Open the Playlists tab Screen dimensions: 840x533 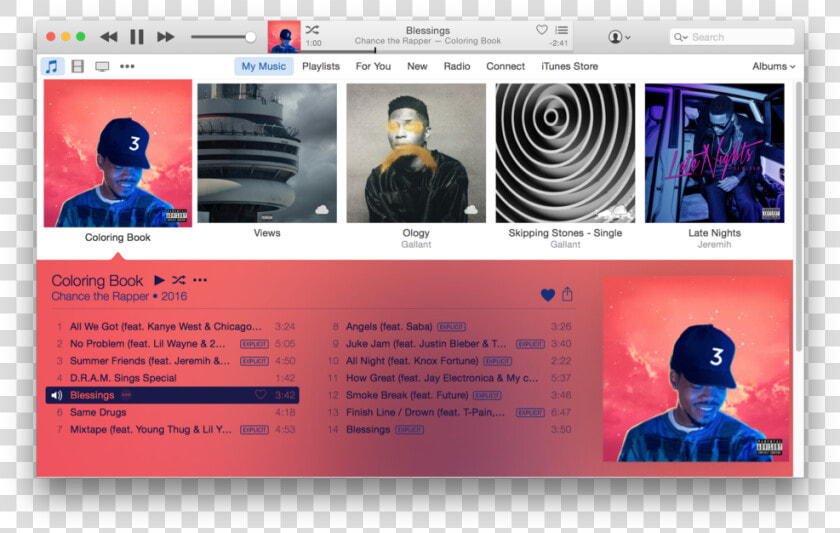click(321, 66)
